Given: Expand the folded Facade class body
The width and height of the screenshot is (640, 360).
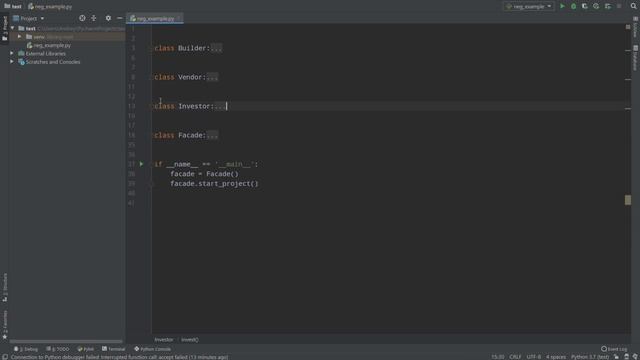Looking at the screenshot, I should [212, 135].
